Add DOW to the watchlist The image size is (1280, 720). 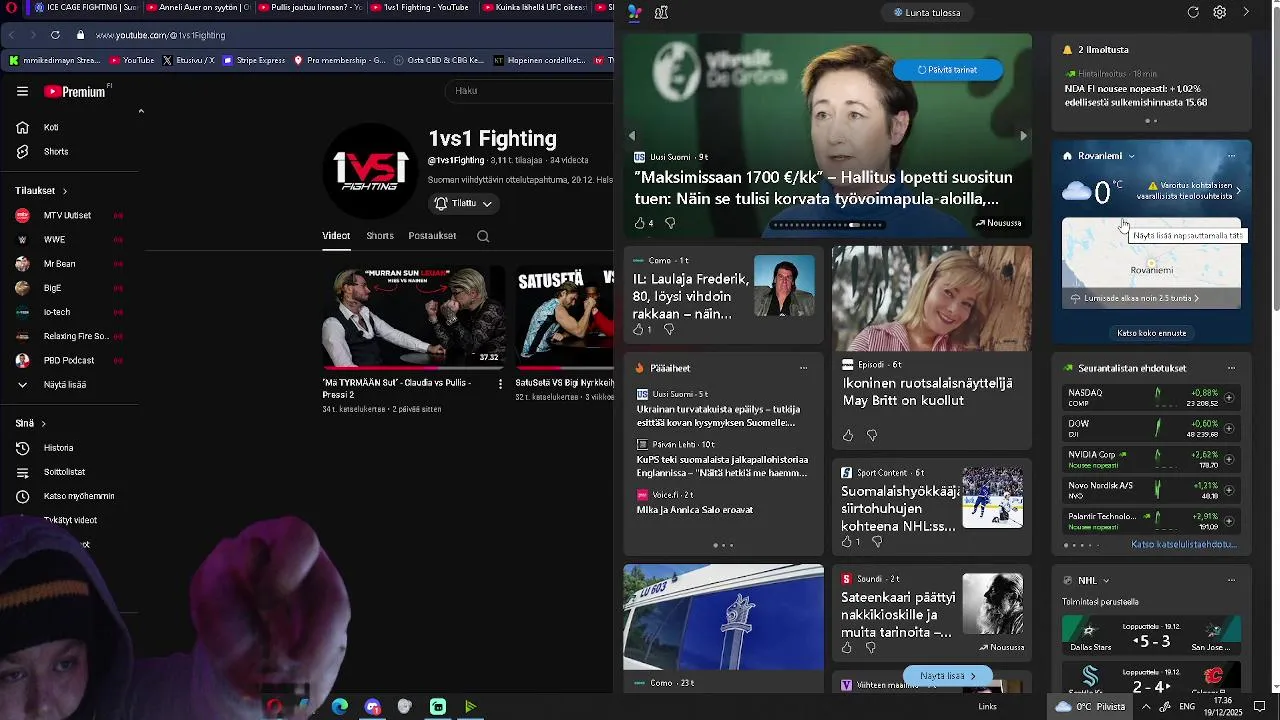(1229, 429)
